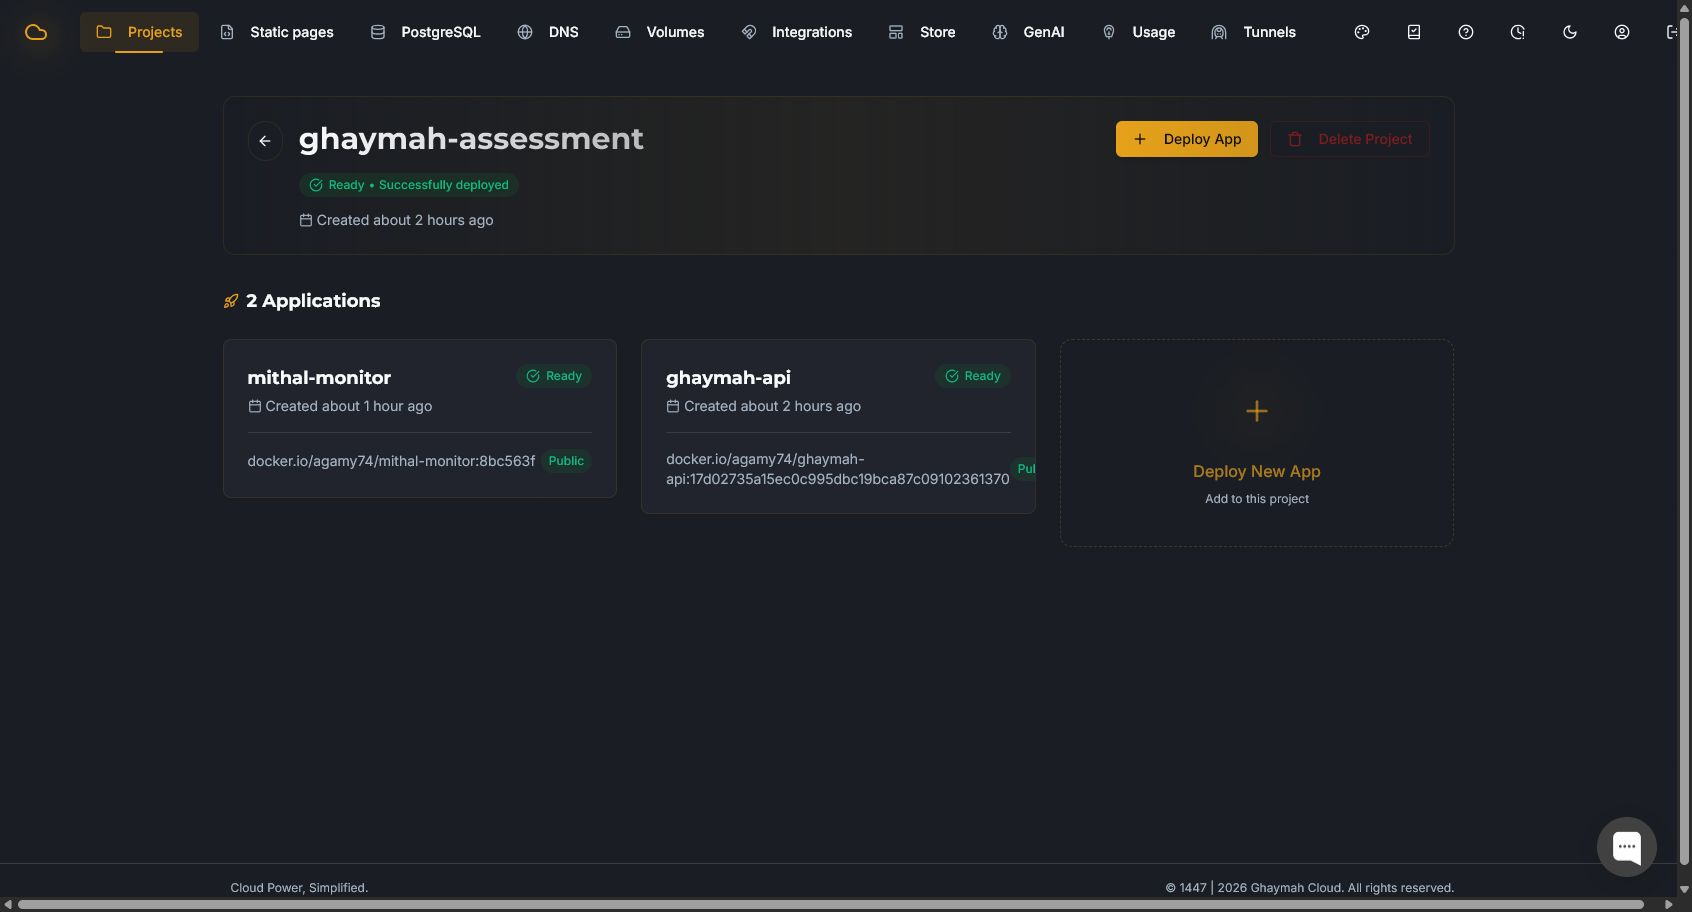Select the ghaymah-api docker image text

(838, 469)
